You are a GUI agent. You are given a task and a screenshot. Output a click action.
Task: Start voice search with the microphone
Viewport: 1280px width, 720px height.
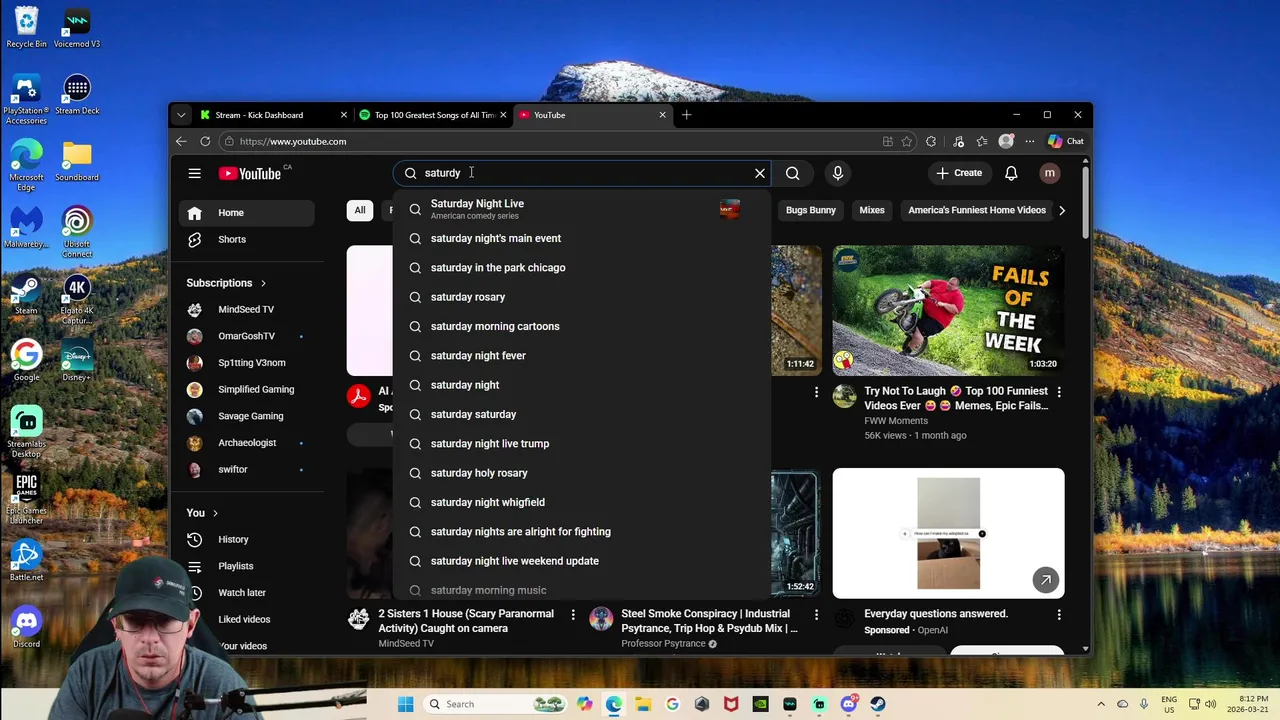838,173
